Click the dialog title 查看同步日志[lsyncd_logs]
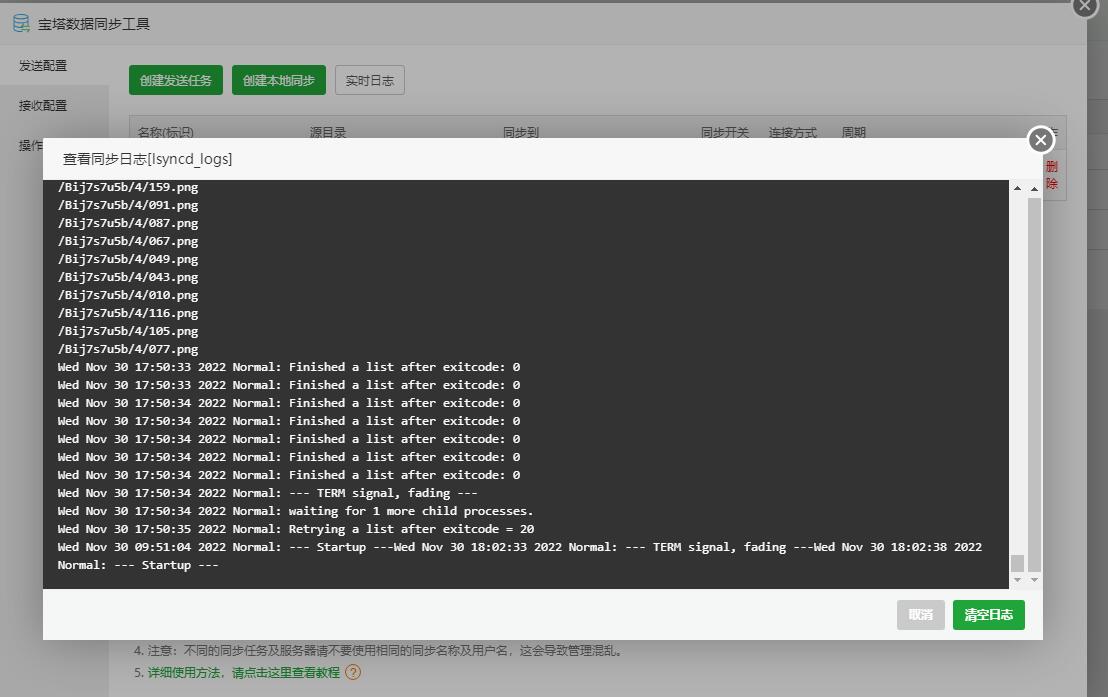The image size is (1108, 697). 147,159
